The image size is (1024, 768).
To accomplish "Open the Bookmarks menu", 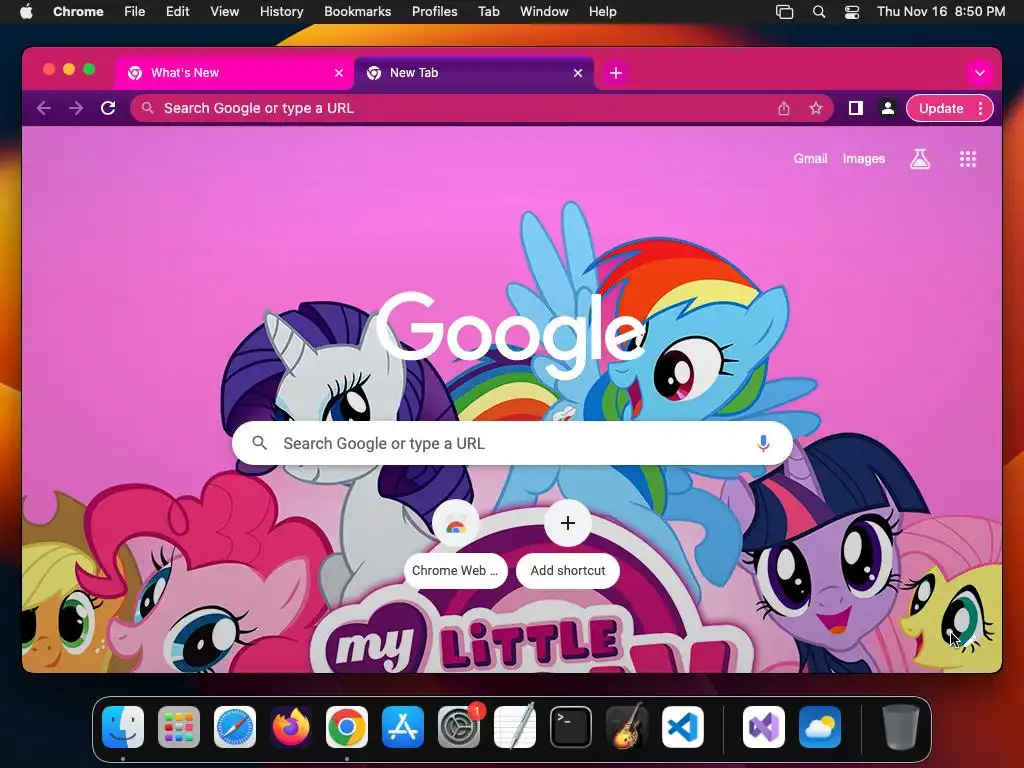I will (x=357, y=12).
